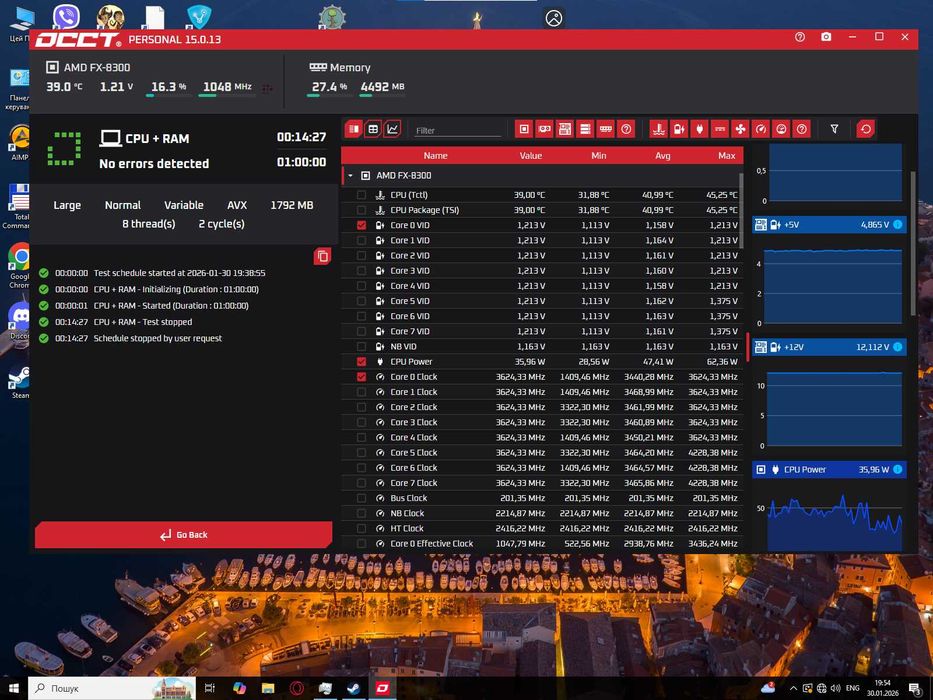Select the table-only monitoring view icon

pyautogui.click(x=373, y=129)
